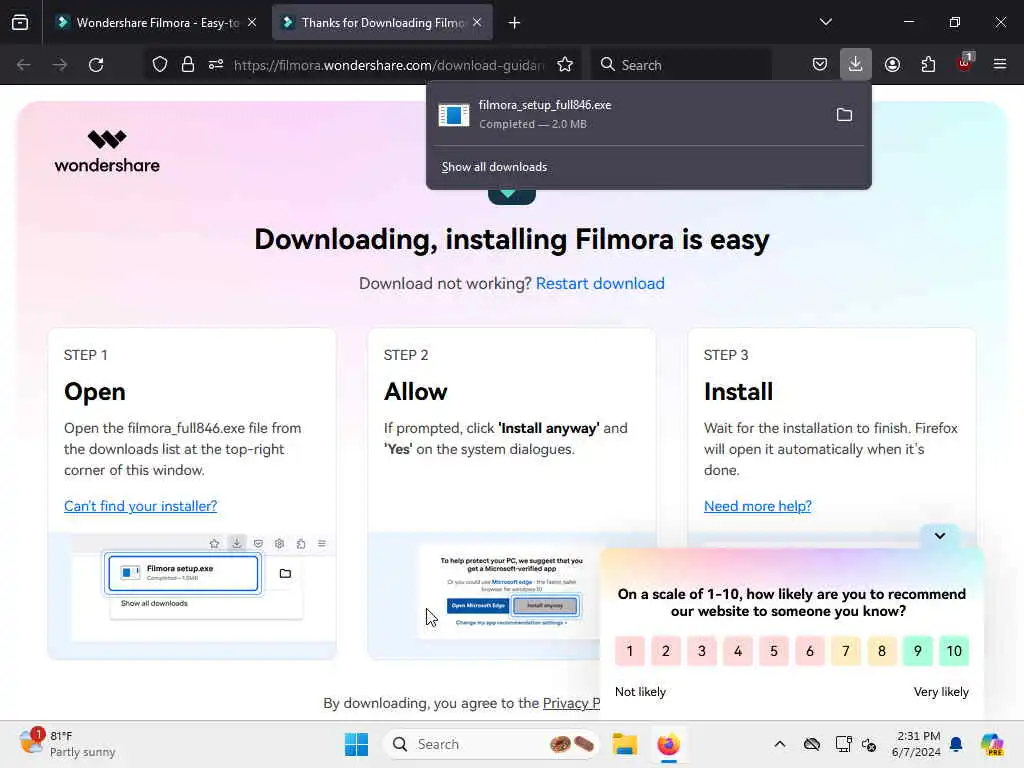Save page to Pocket
The height and width of the screenshot is (768, 1024).
click(x=820, y=65)
